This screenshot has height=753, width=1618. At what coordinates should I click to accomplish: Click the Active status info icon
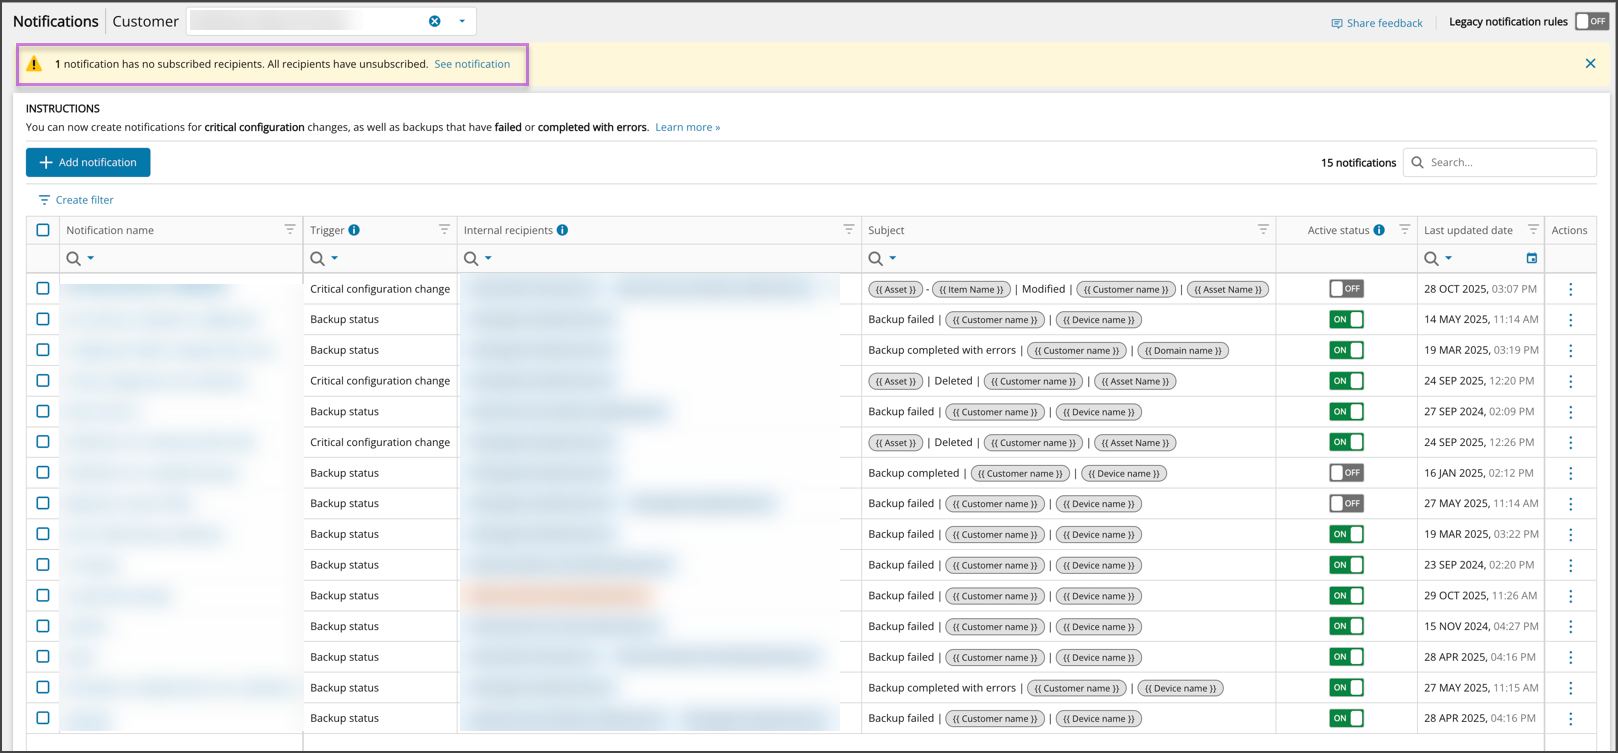[x=1379, y=230]
